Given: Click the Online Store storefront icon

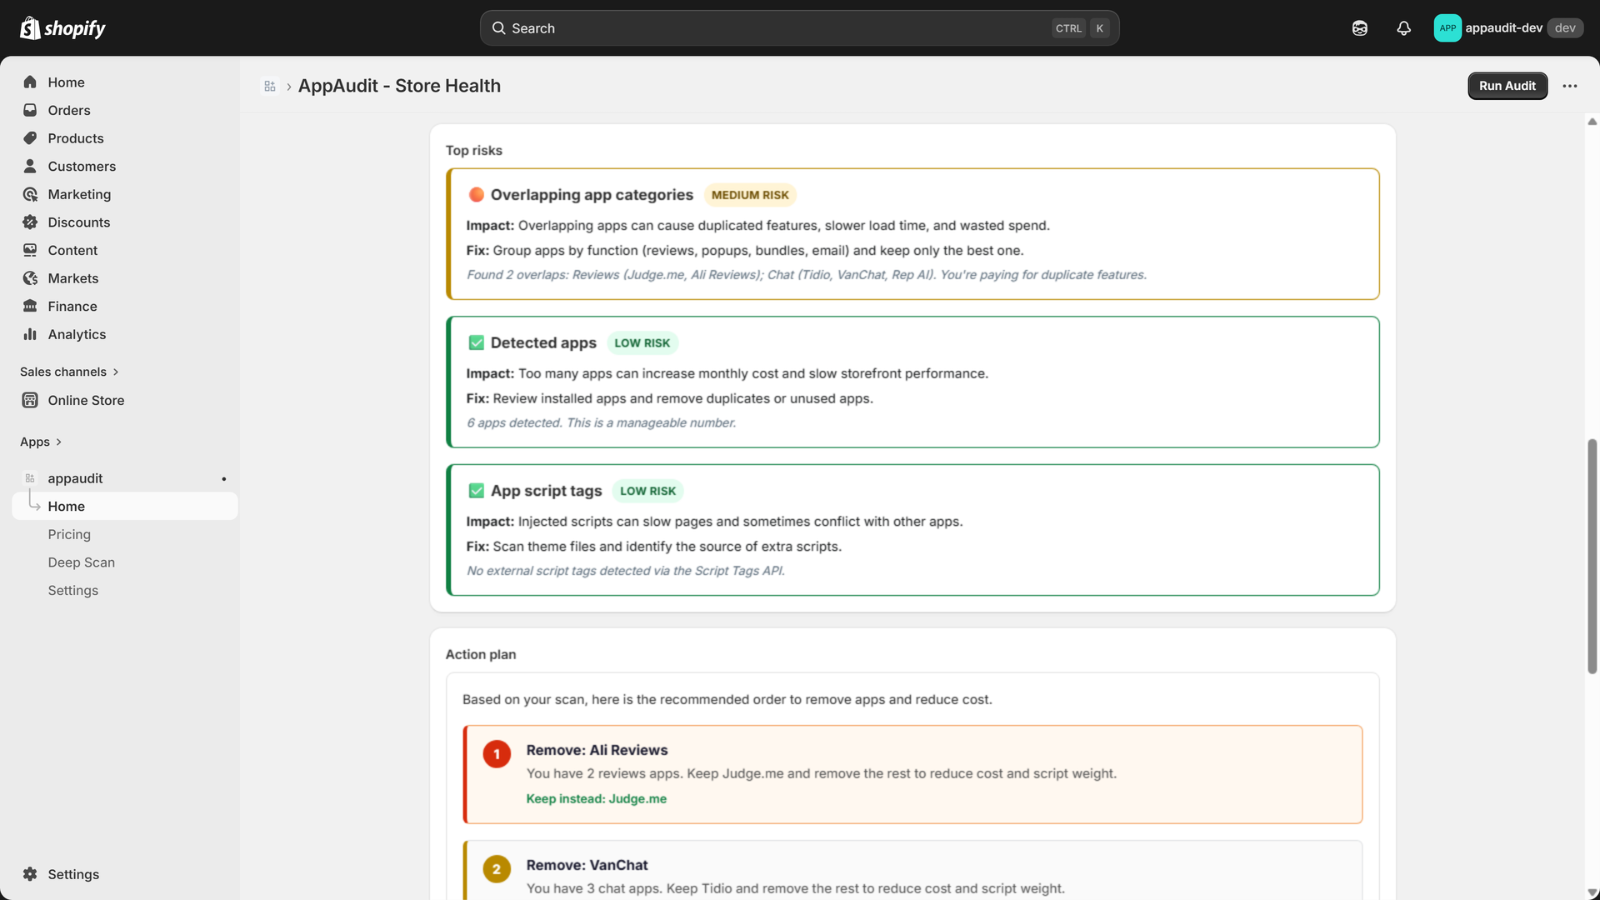Looking at the screenshot, I should click(x=30, y=400).
